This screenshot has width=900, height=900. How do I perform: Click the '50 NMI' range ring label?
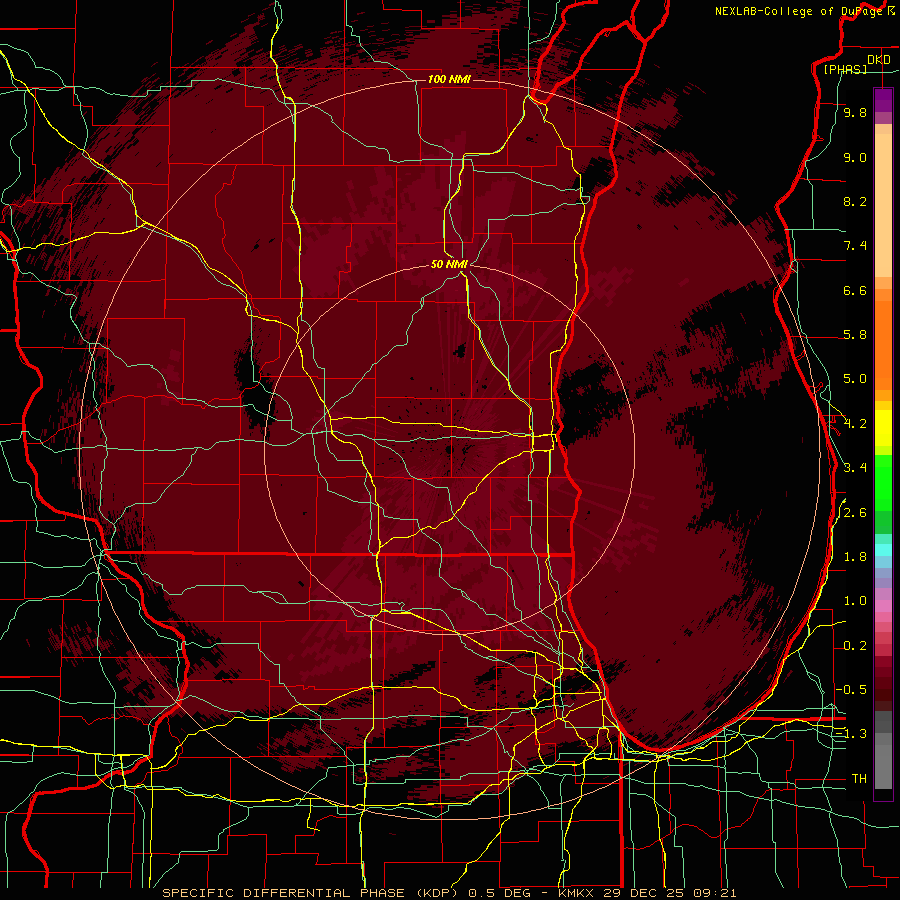pyautogui.click(x=449, y=264)
